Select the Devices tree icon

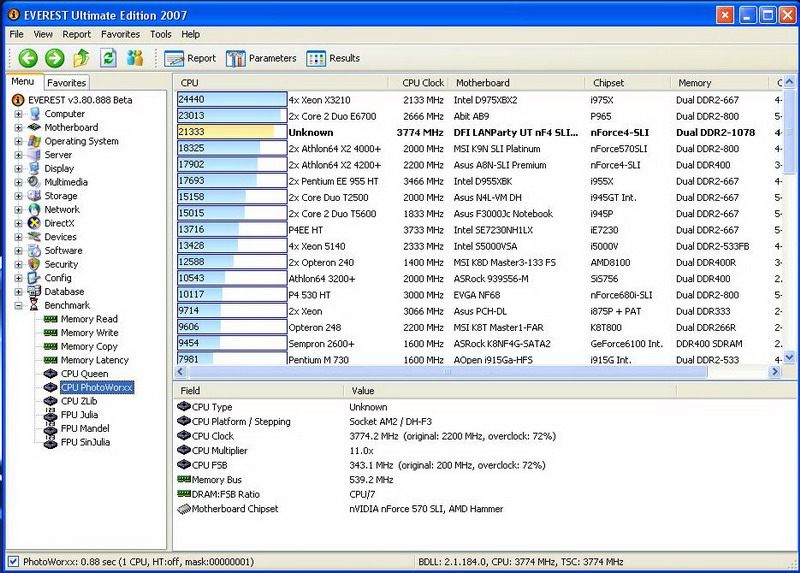tap(35, 237)
